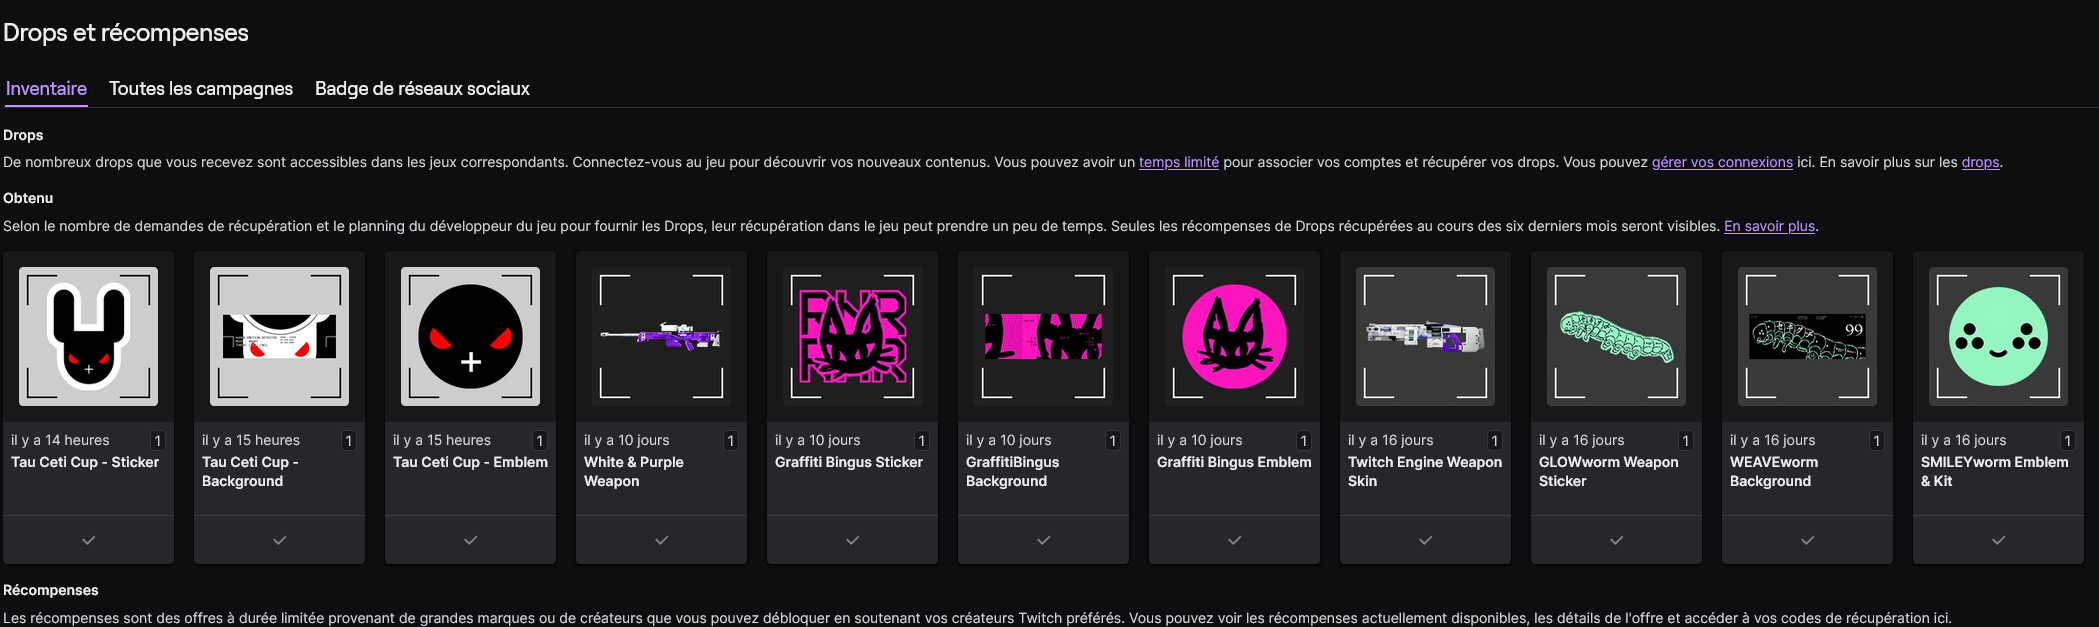
Task: Click checkmark under Tau Ceti Cup Sticker
Action: pos(88,540)
